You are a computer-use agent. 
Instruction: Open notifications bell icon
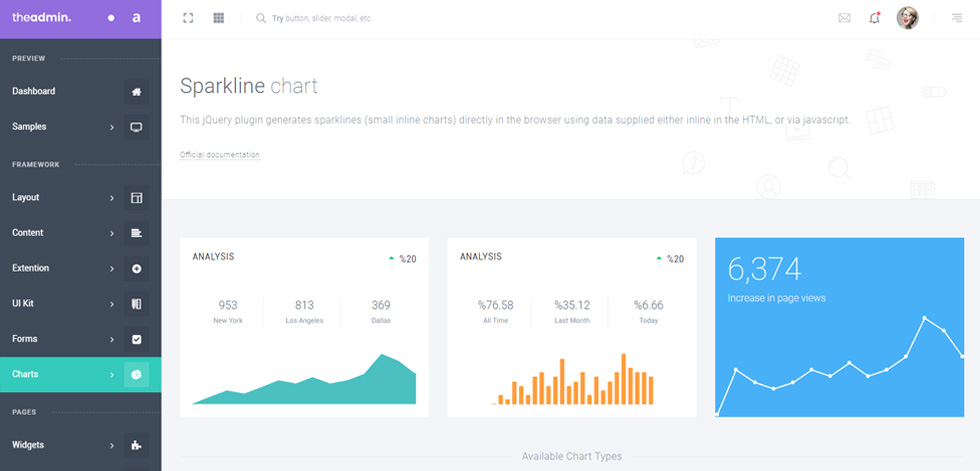point(874,18)
